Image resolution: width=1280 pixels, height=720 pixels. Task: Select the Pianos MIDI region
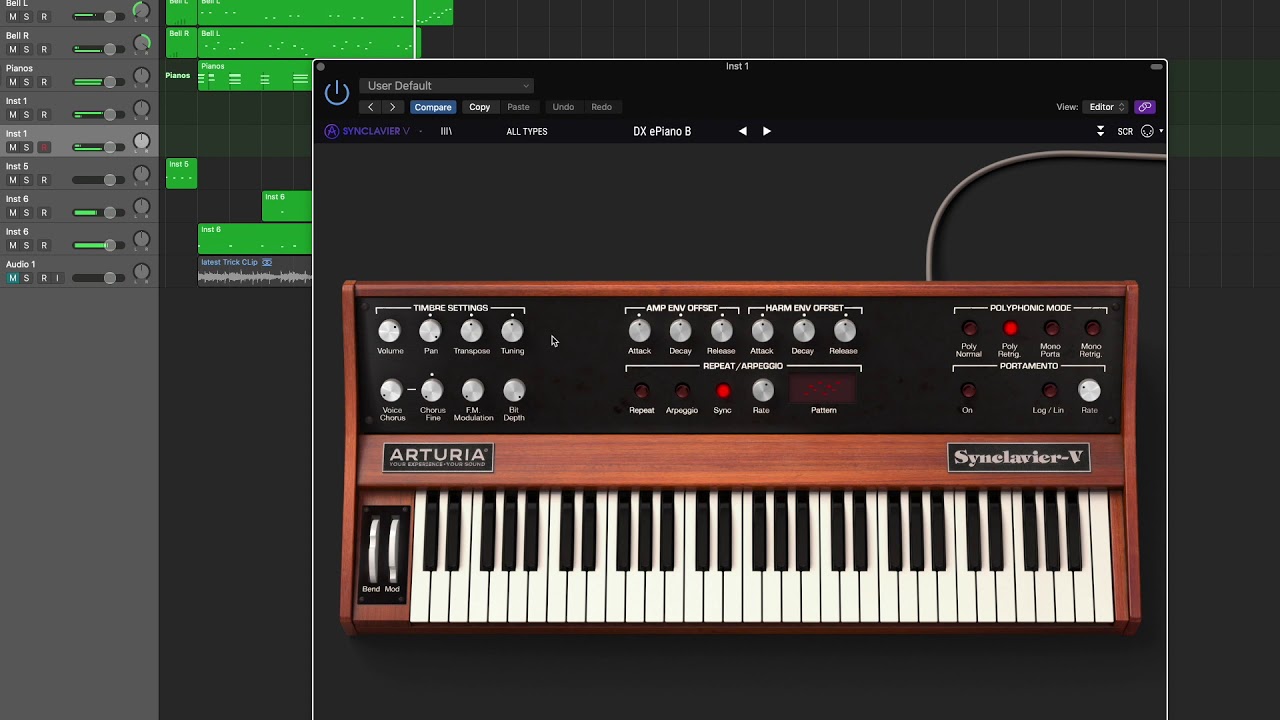coord(255,75)
